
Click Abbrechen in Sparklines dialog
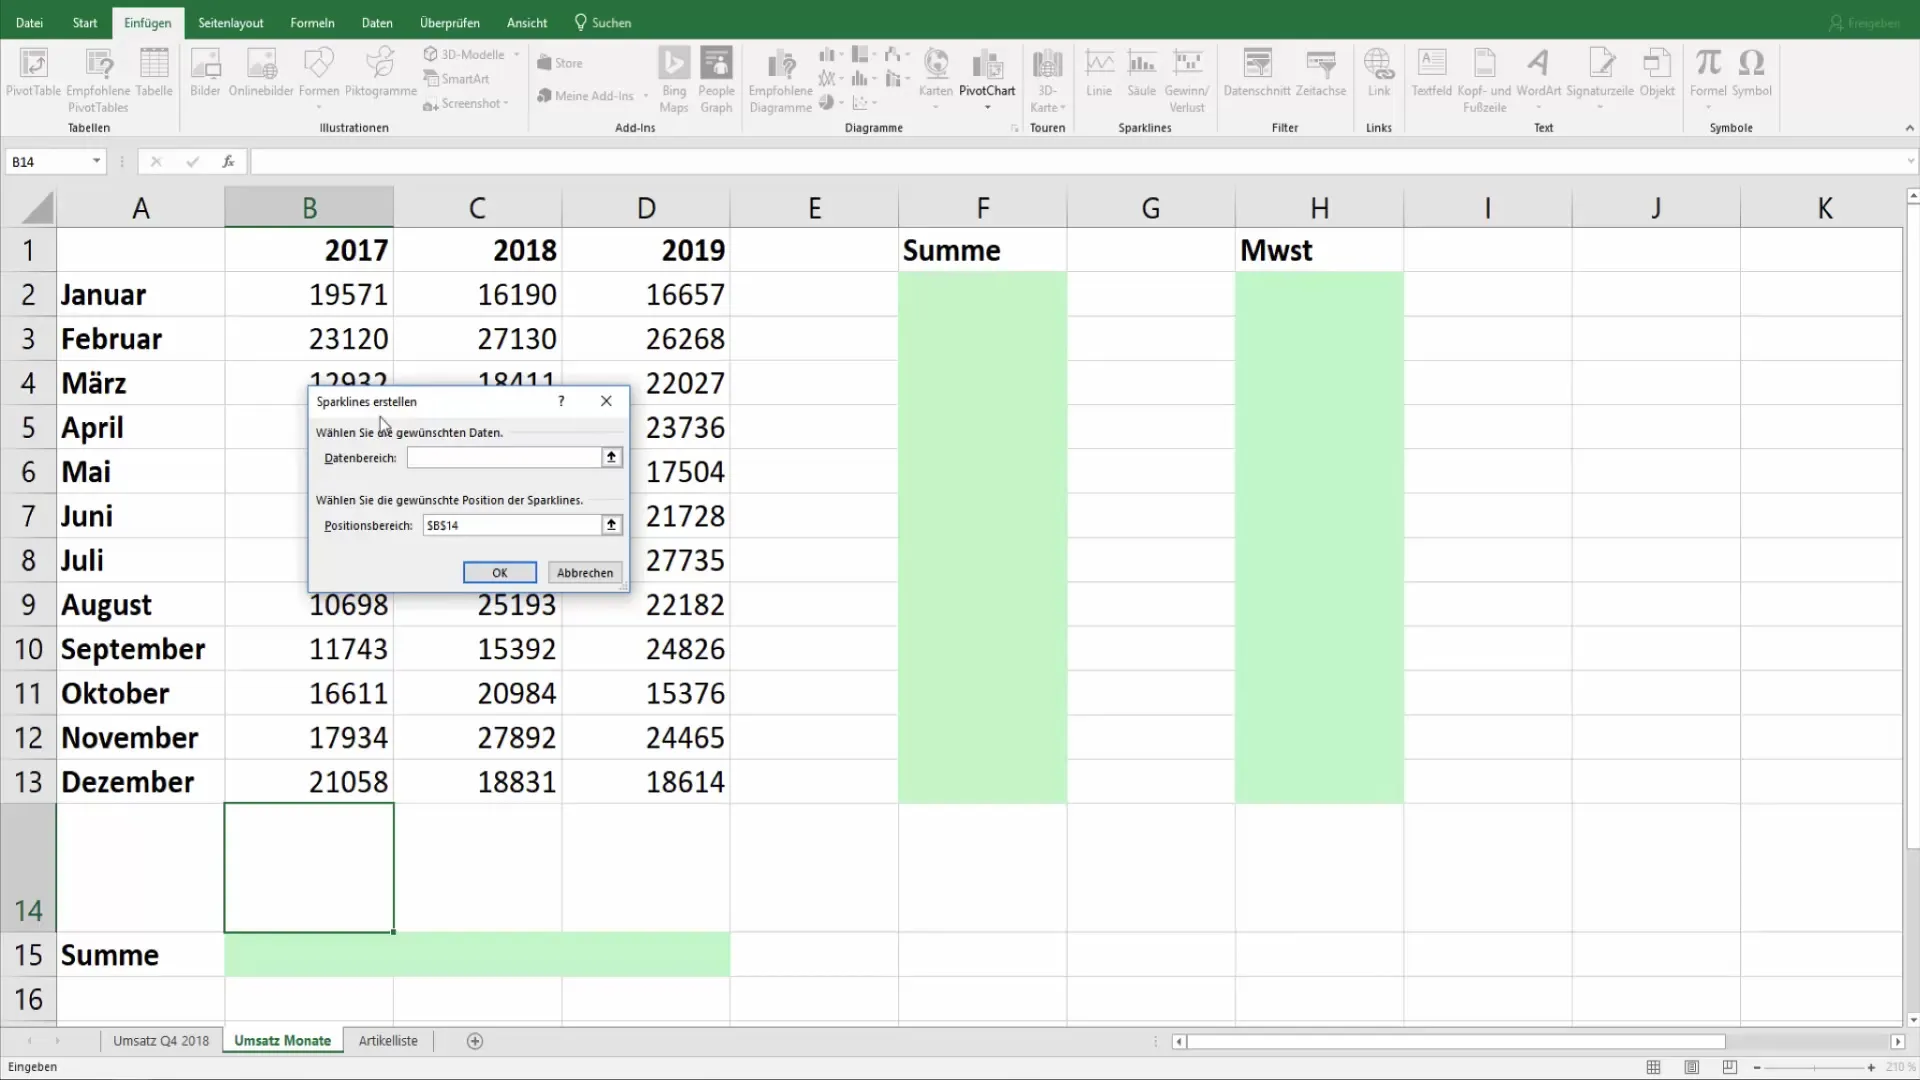click(x=585, y=573)
